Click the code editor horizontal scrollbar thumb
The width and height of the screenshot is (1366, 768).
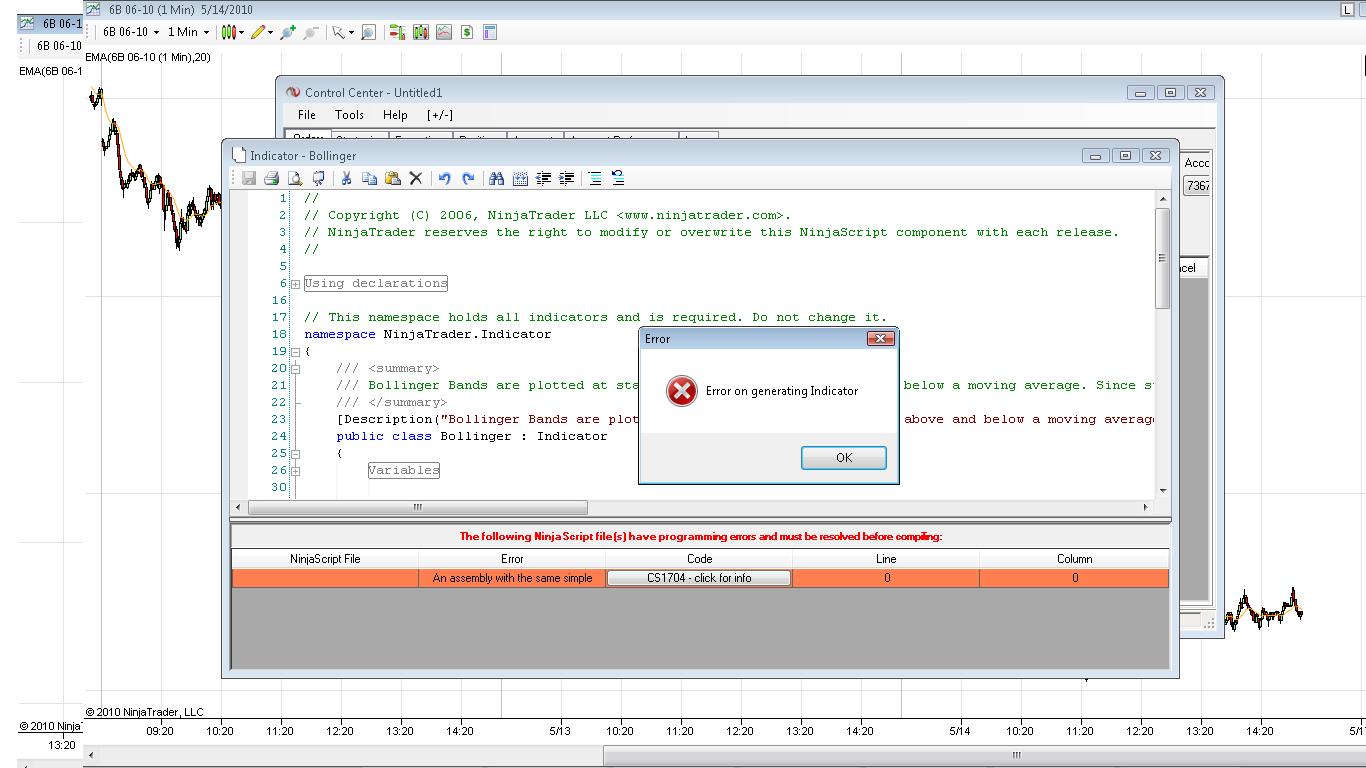pos(417,507)
